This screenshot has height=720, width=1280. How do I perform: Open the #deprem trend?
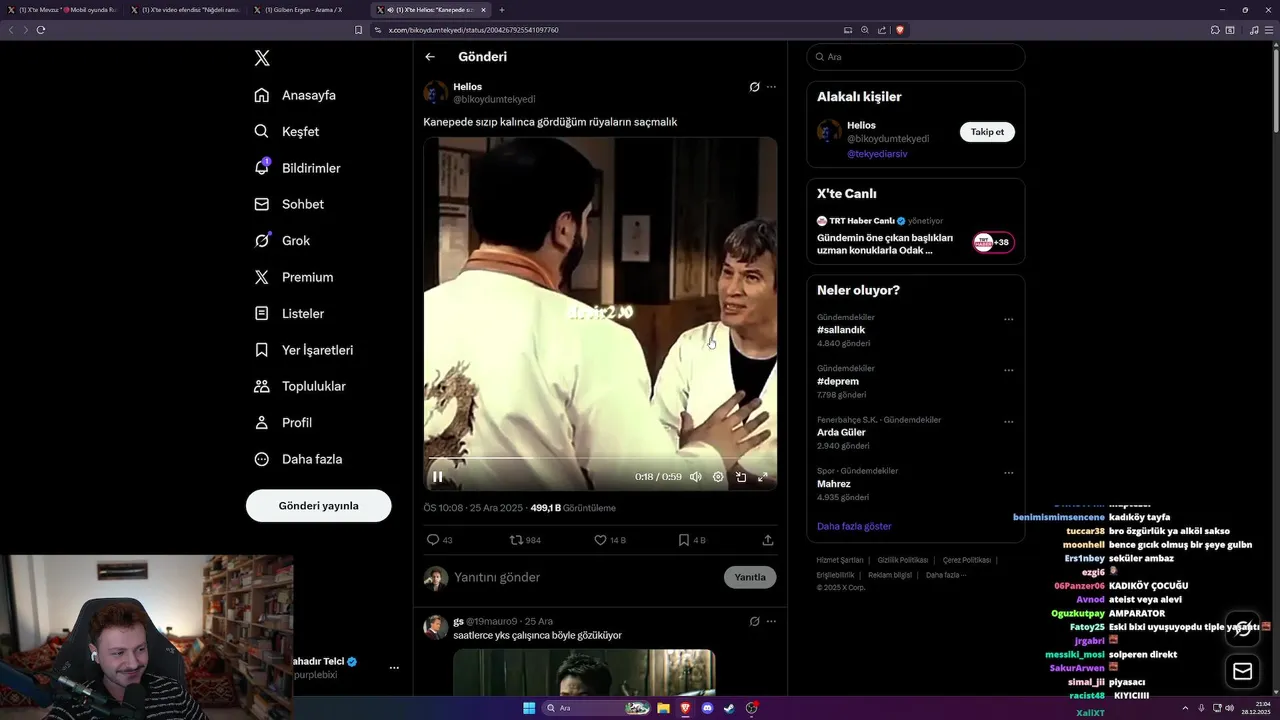[x=838, y=381]
